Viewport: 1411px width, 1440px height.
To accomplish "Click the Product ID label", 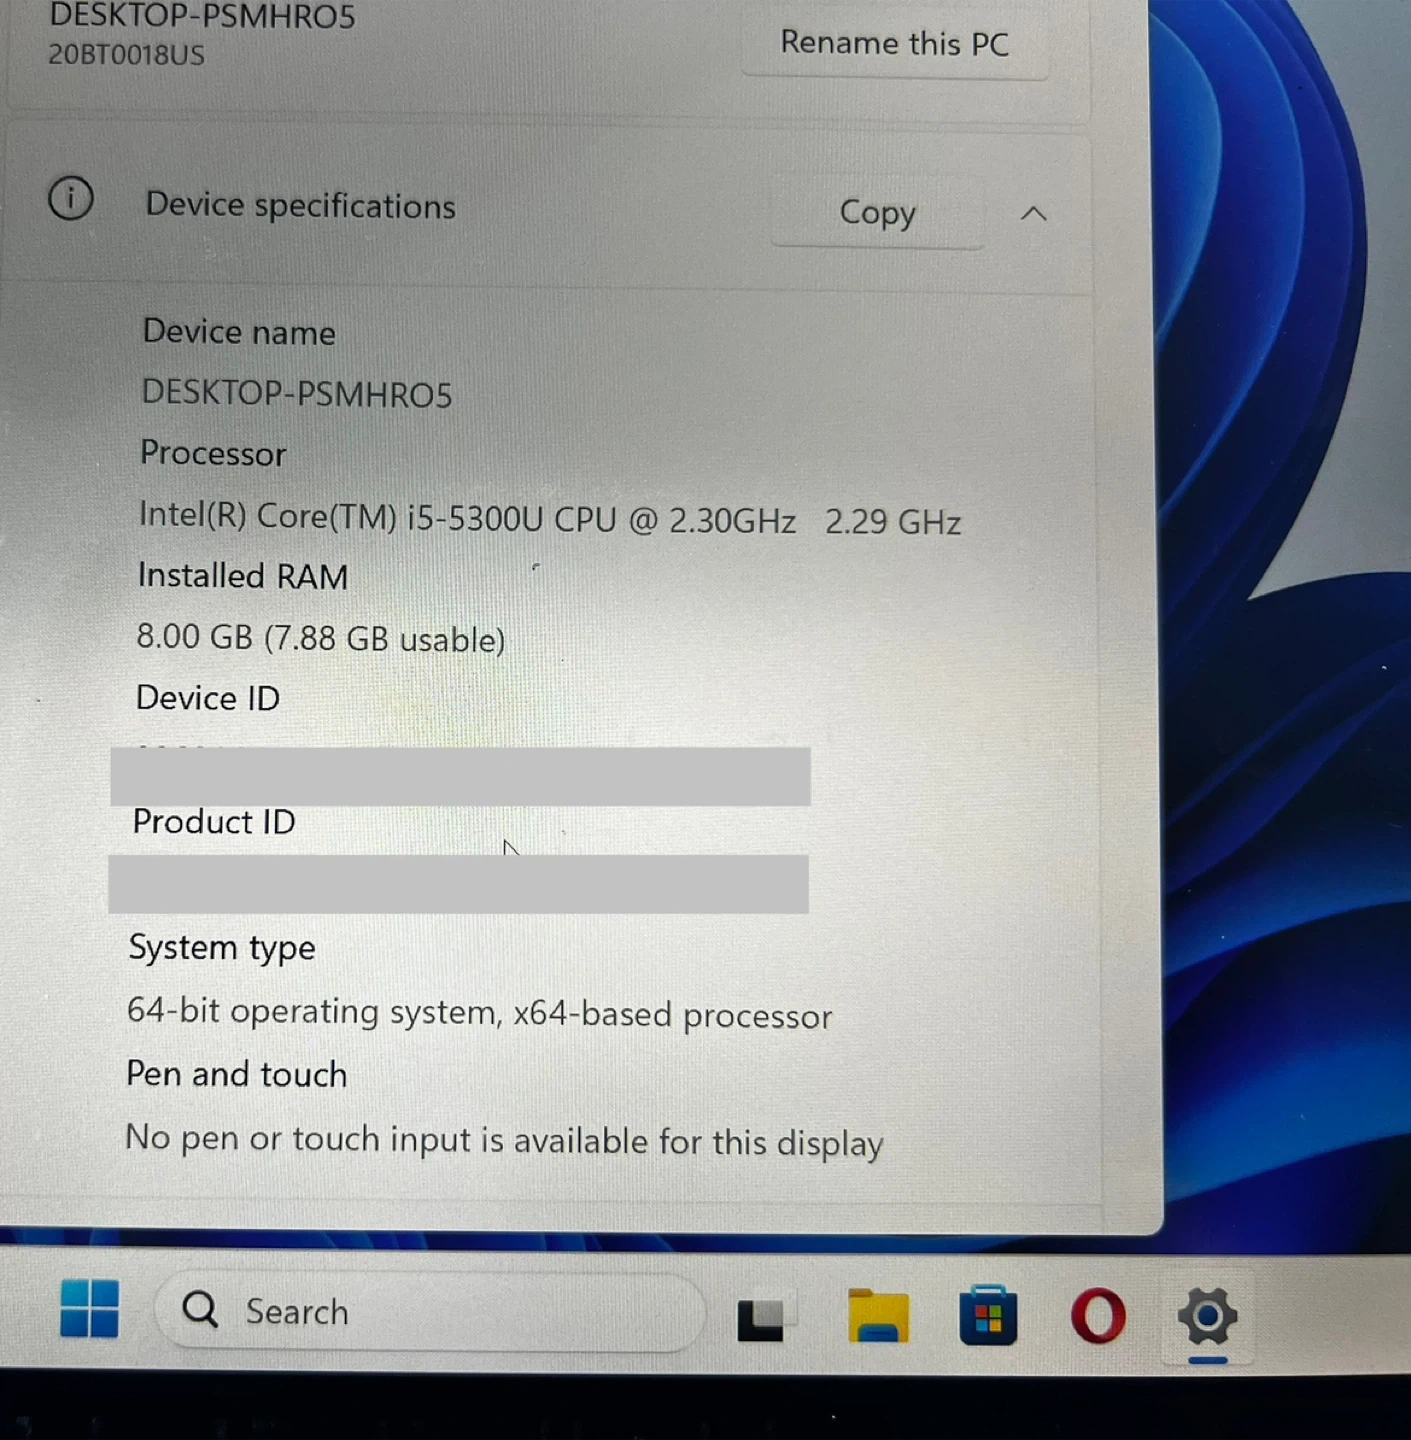I will 214,822.
